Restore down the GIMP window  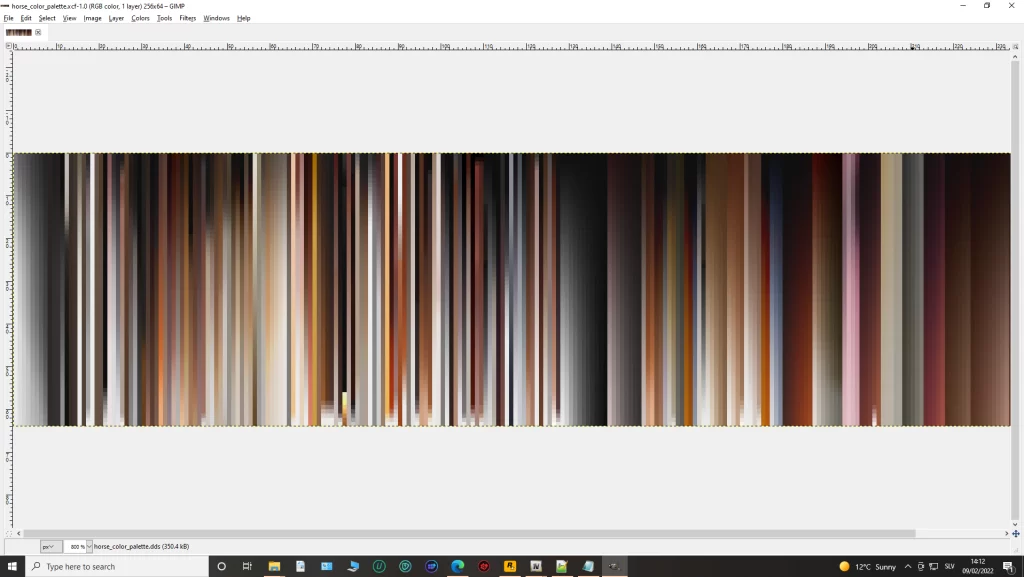point(987,5)
